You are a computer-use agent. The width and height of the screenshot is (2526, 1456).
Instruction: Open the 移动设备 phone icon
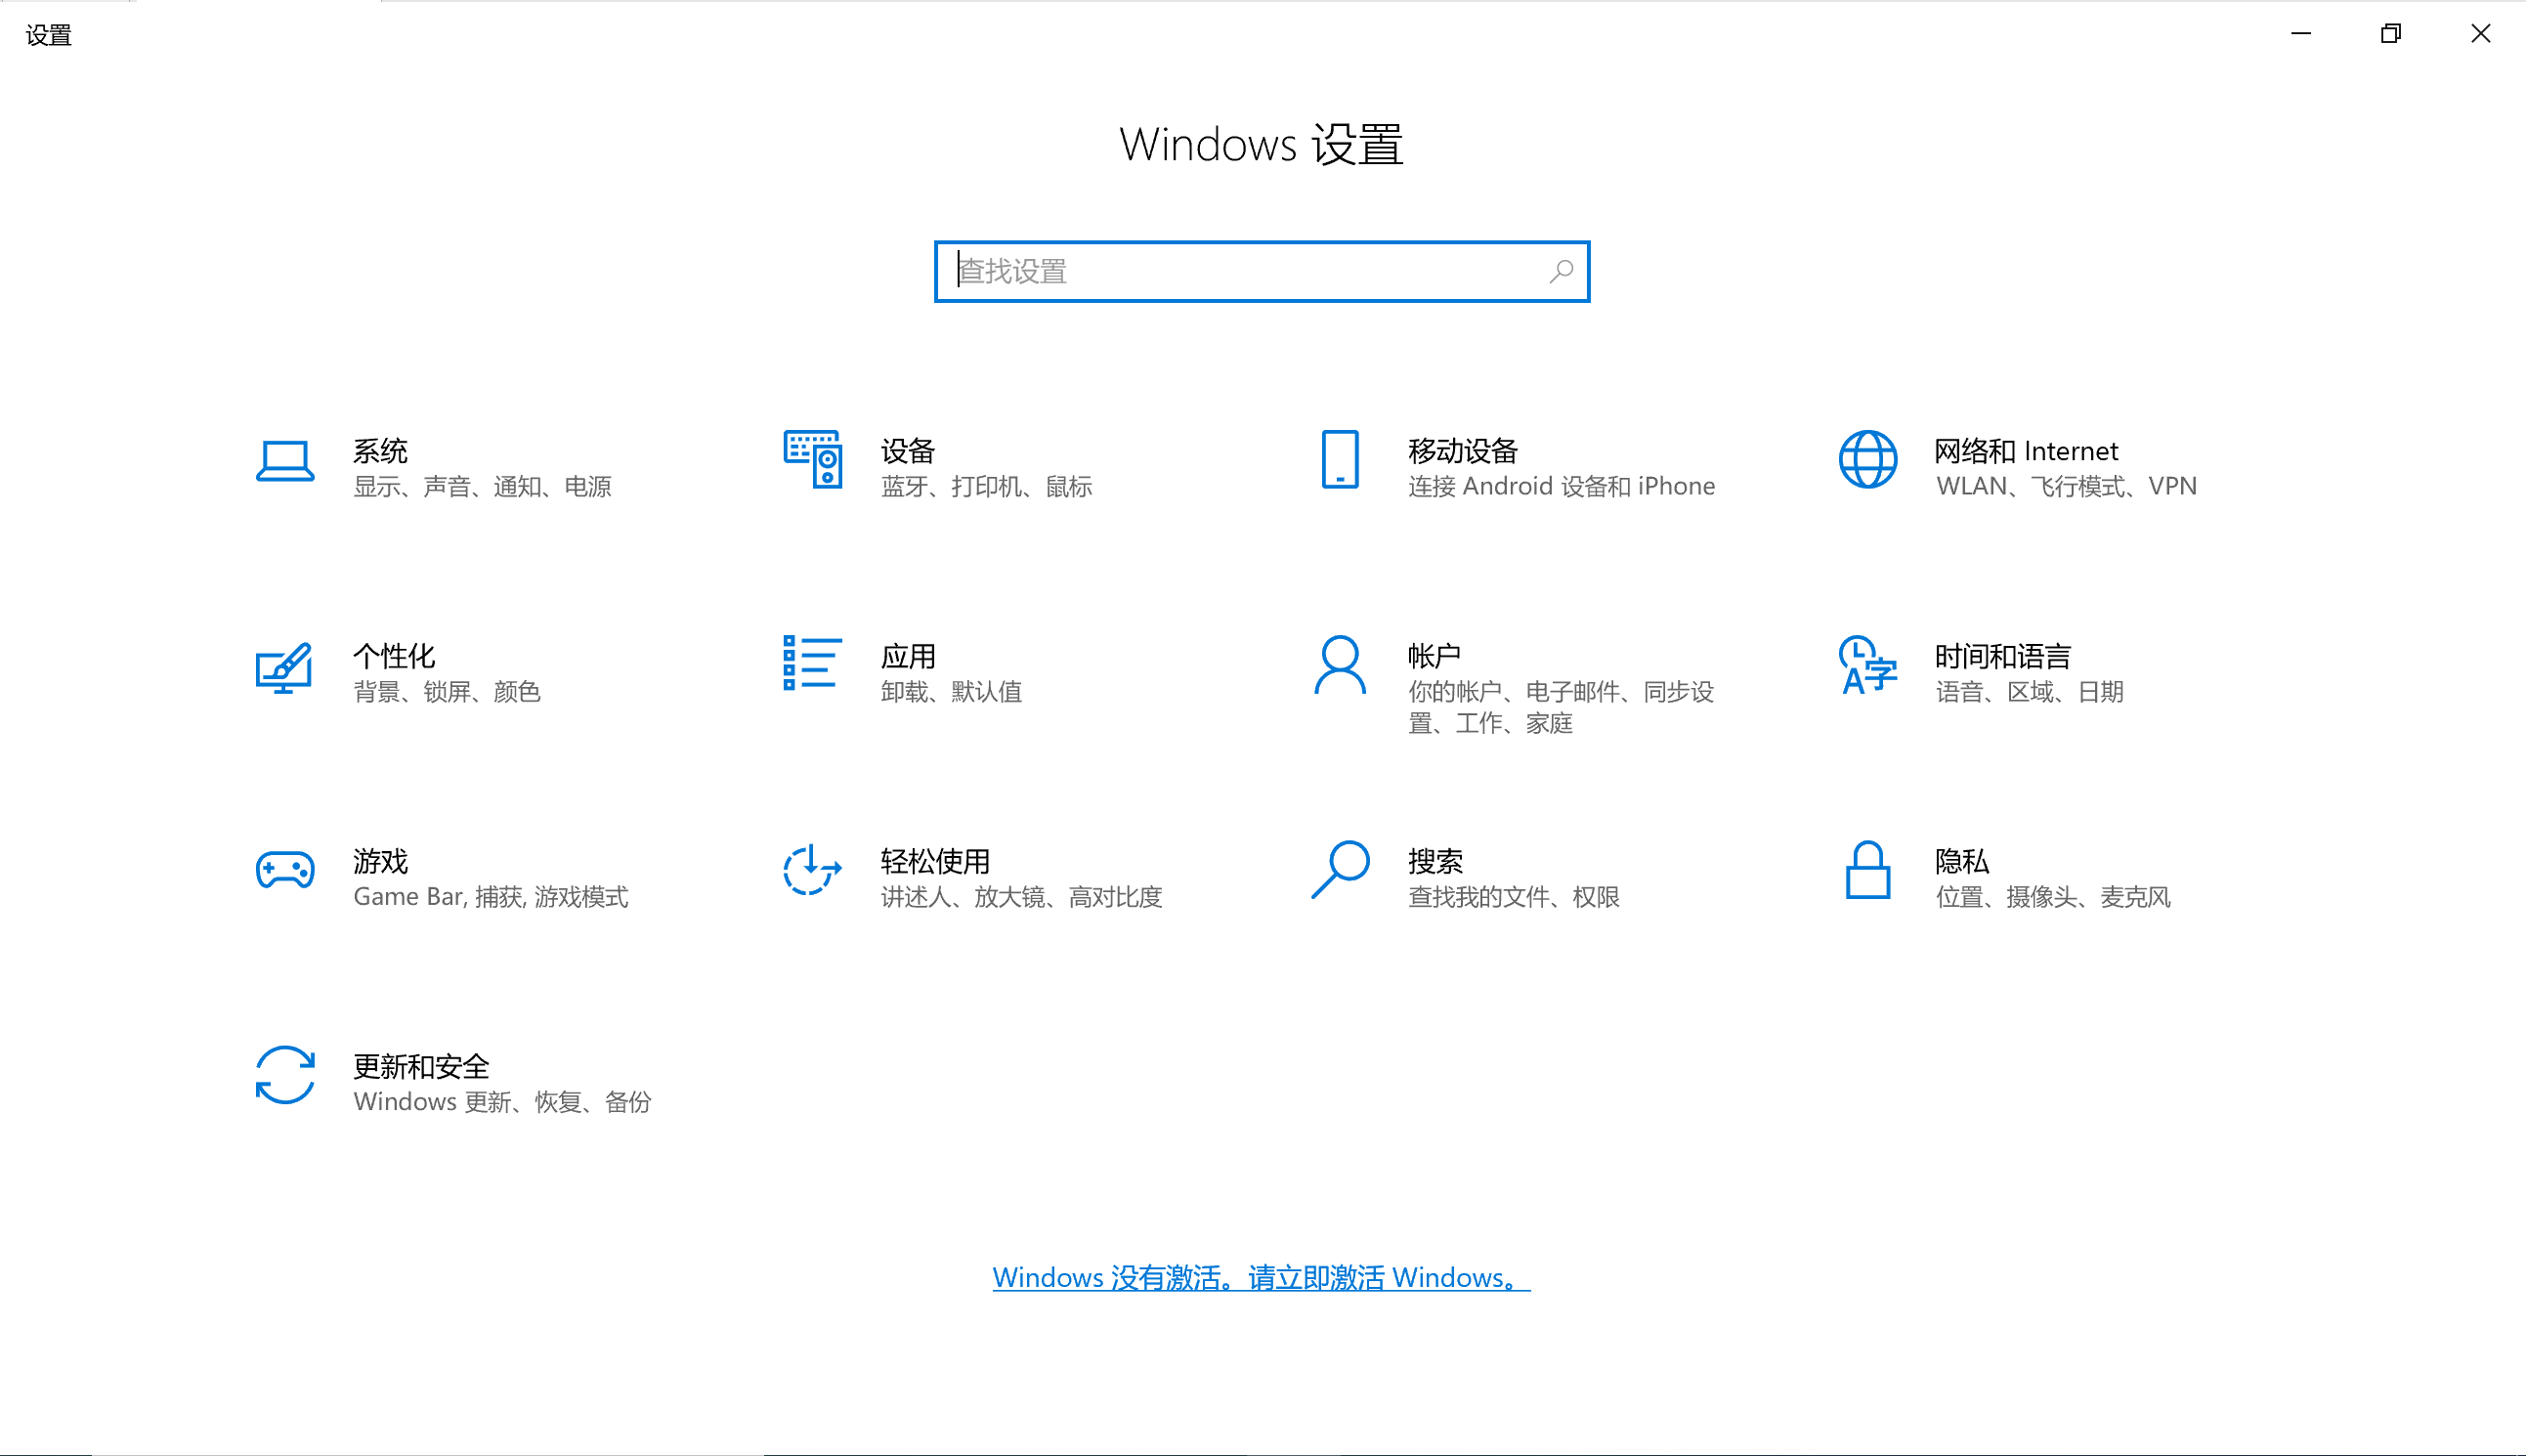1340,460
